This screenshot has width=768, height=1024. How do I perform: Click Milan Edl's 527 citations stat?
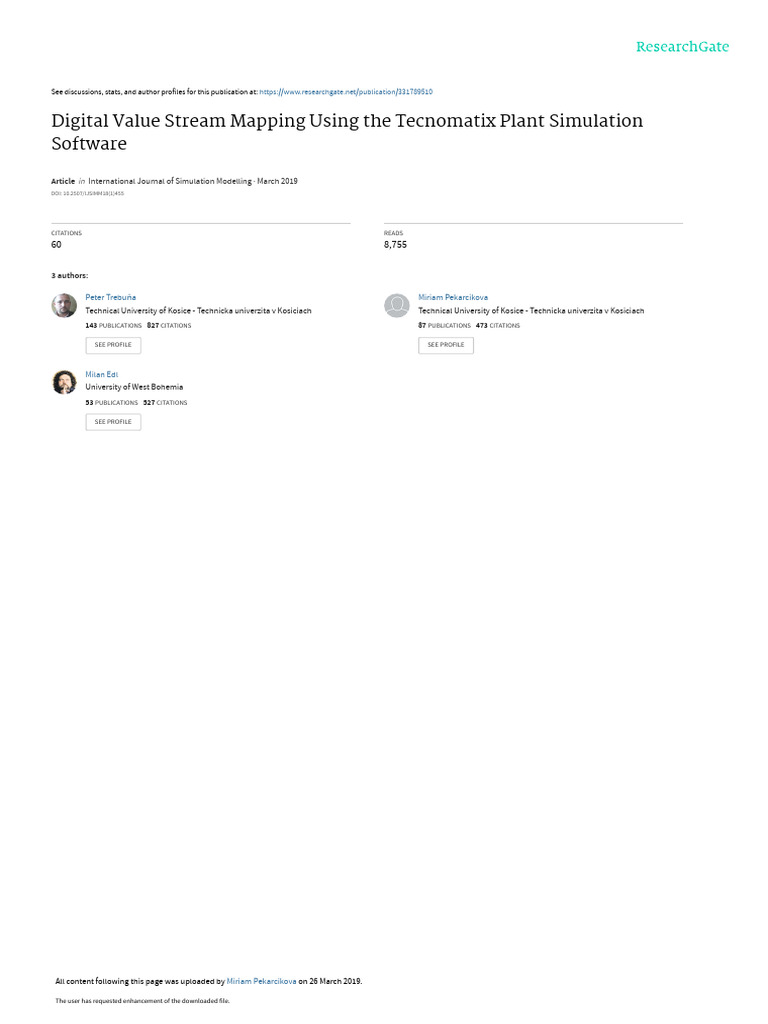pyautogui.click(x=165, y=402)
